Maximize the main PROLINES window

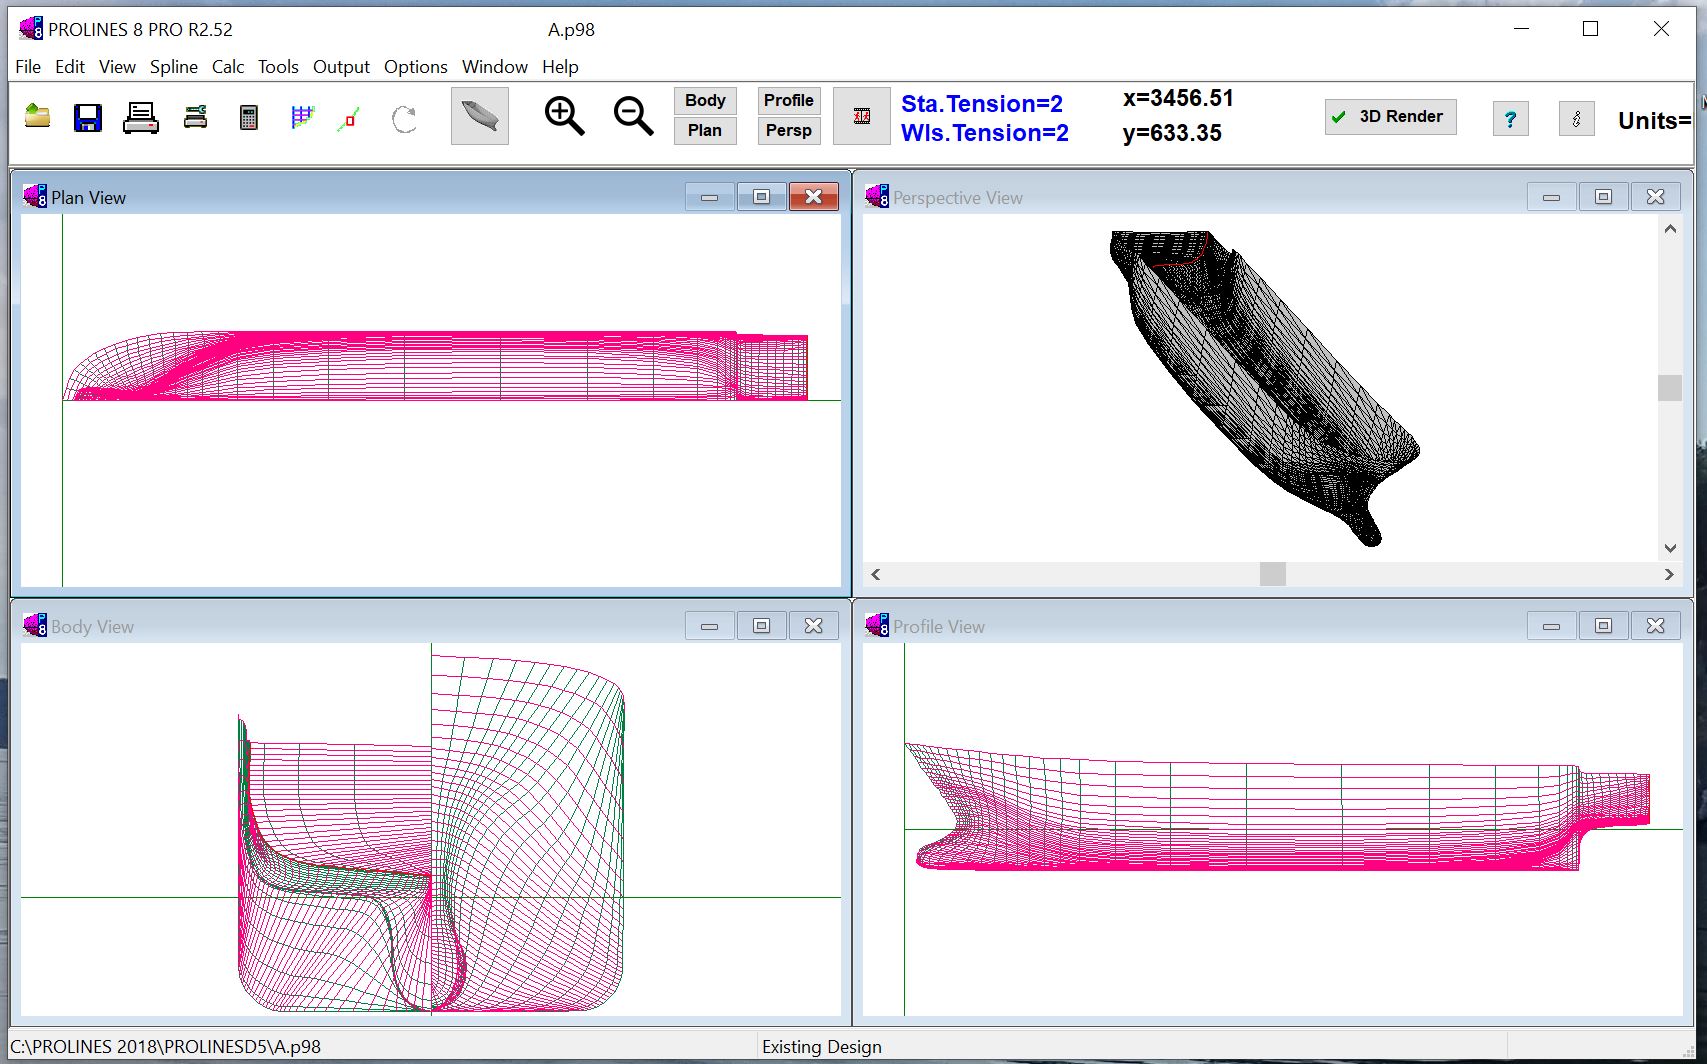coord(1590,29)
